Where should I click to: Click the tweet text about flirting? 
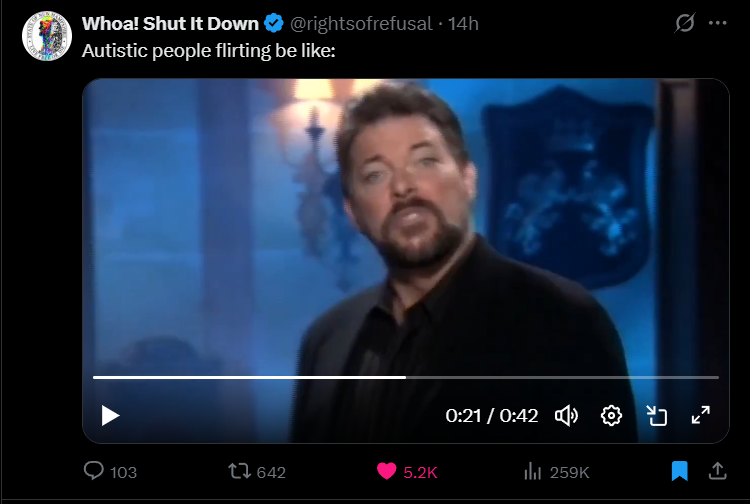209,51
